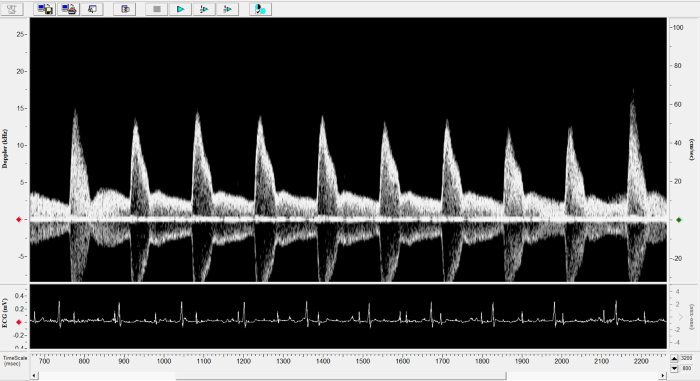Click the horizontal scrollbar thumb
The height and width of the screenshot is (381, 700).
click(x=341, y=376)
